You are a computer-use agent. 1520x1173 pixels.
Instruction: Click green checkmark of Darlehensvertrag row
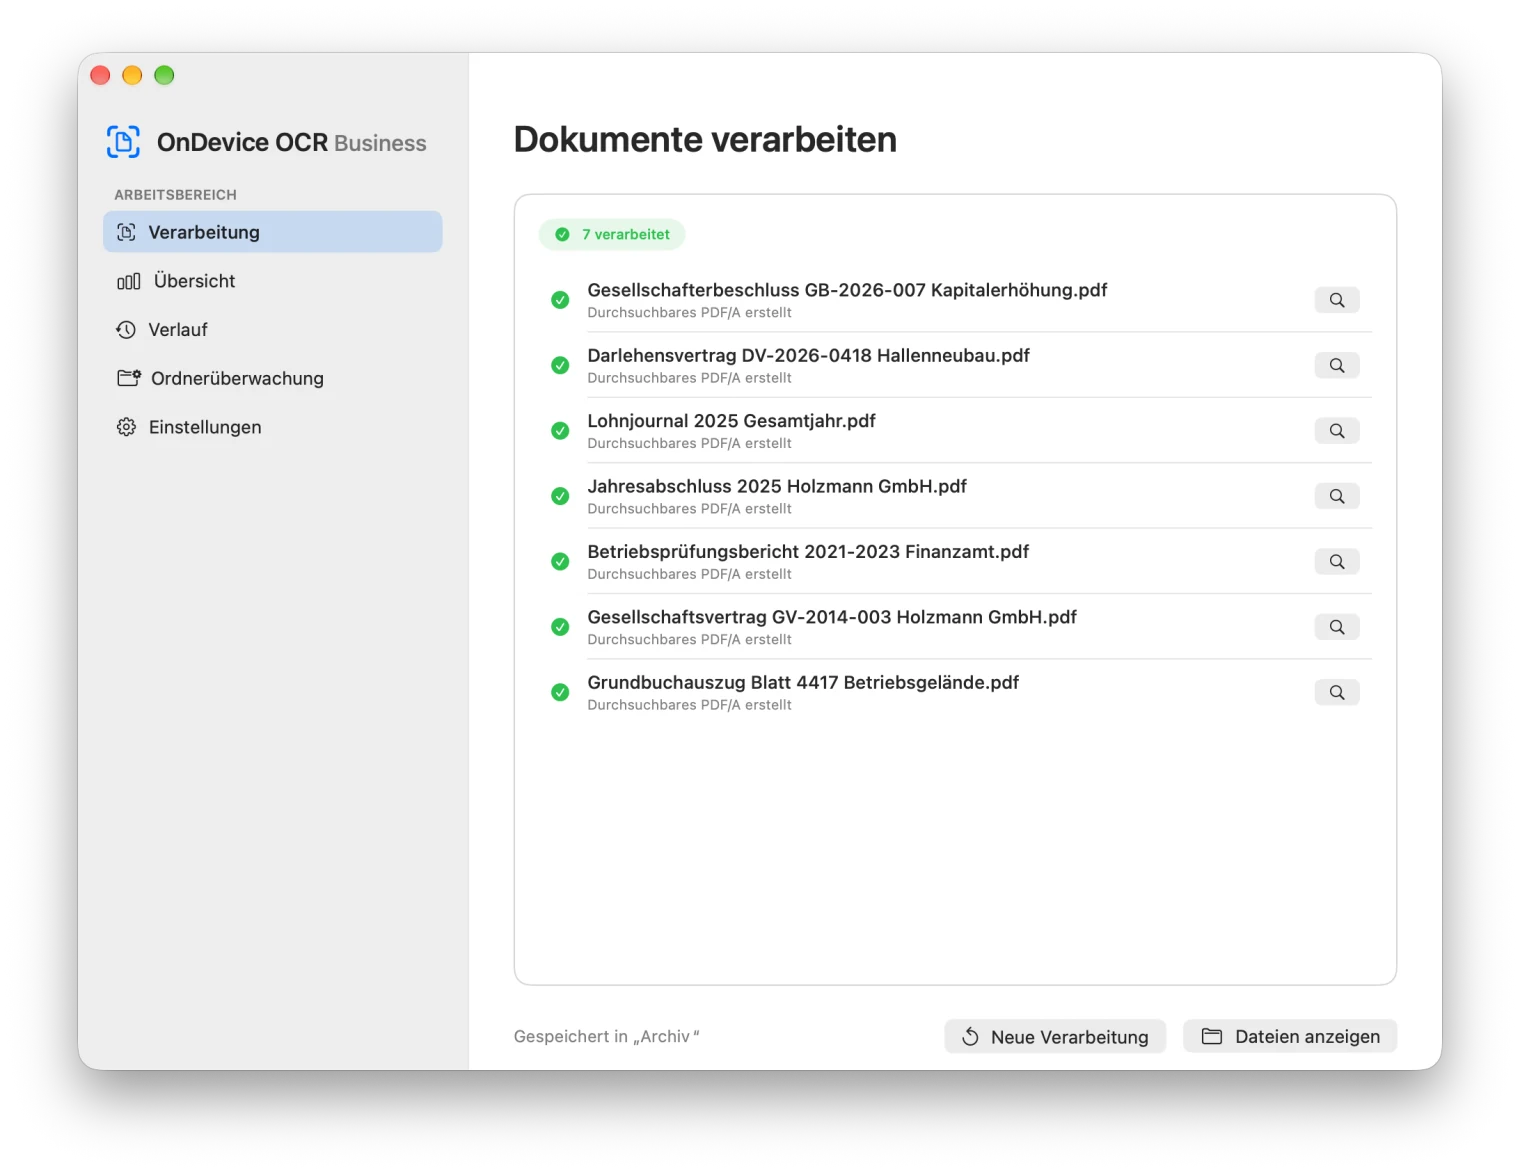coord(560,365)
